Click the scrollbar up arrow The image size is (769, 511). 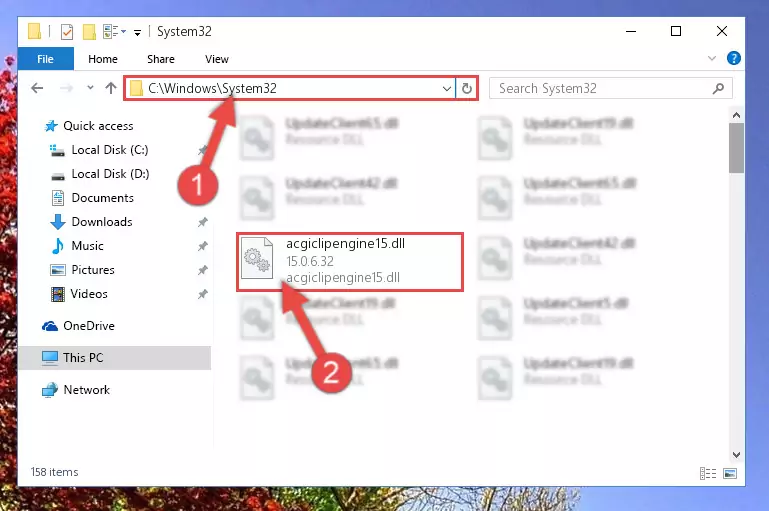pyautogui.click(x=736, y=115)
